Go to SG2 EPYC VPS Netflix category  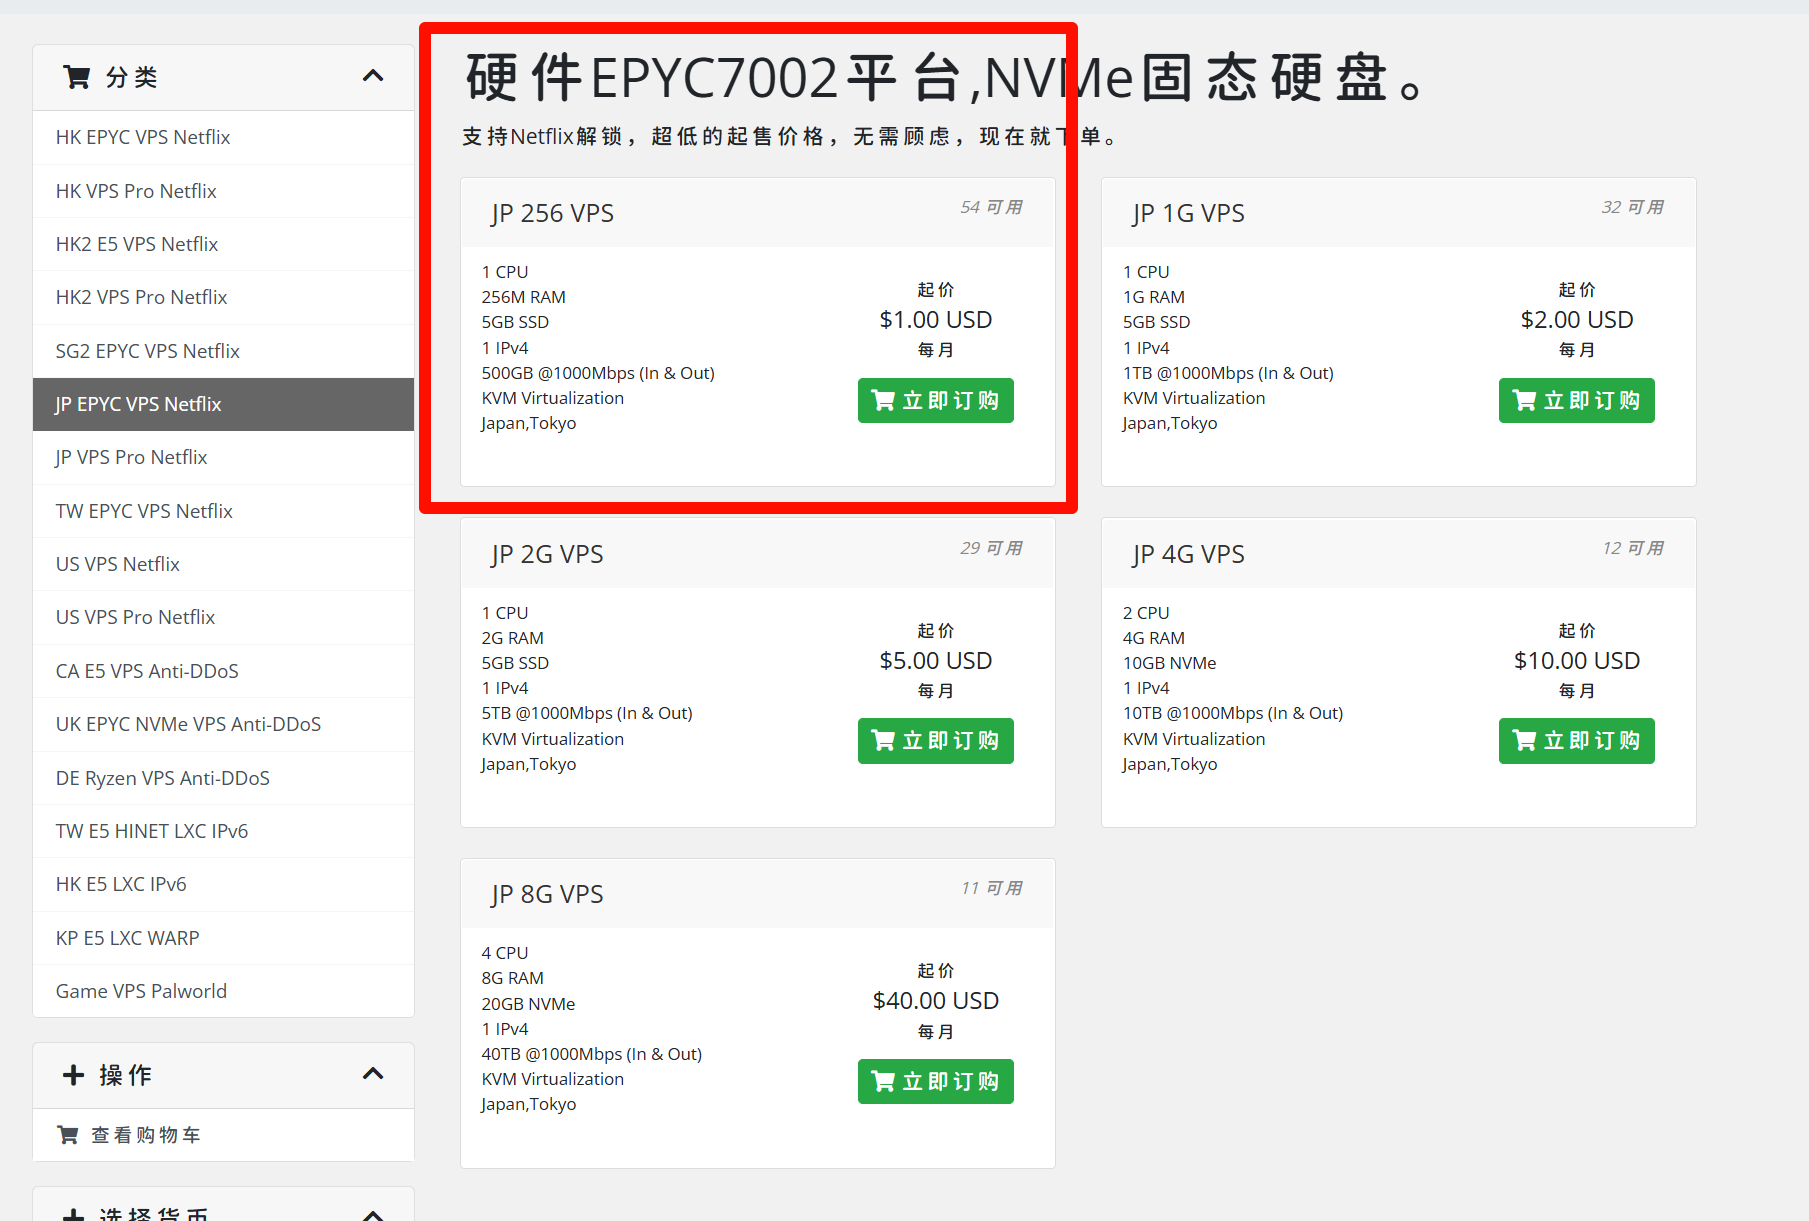point(148,351)
